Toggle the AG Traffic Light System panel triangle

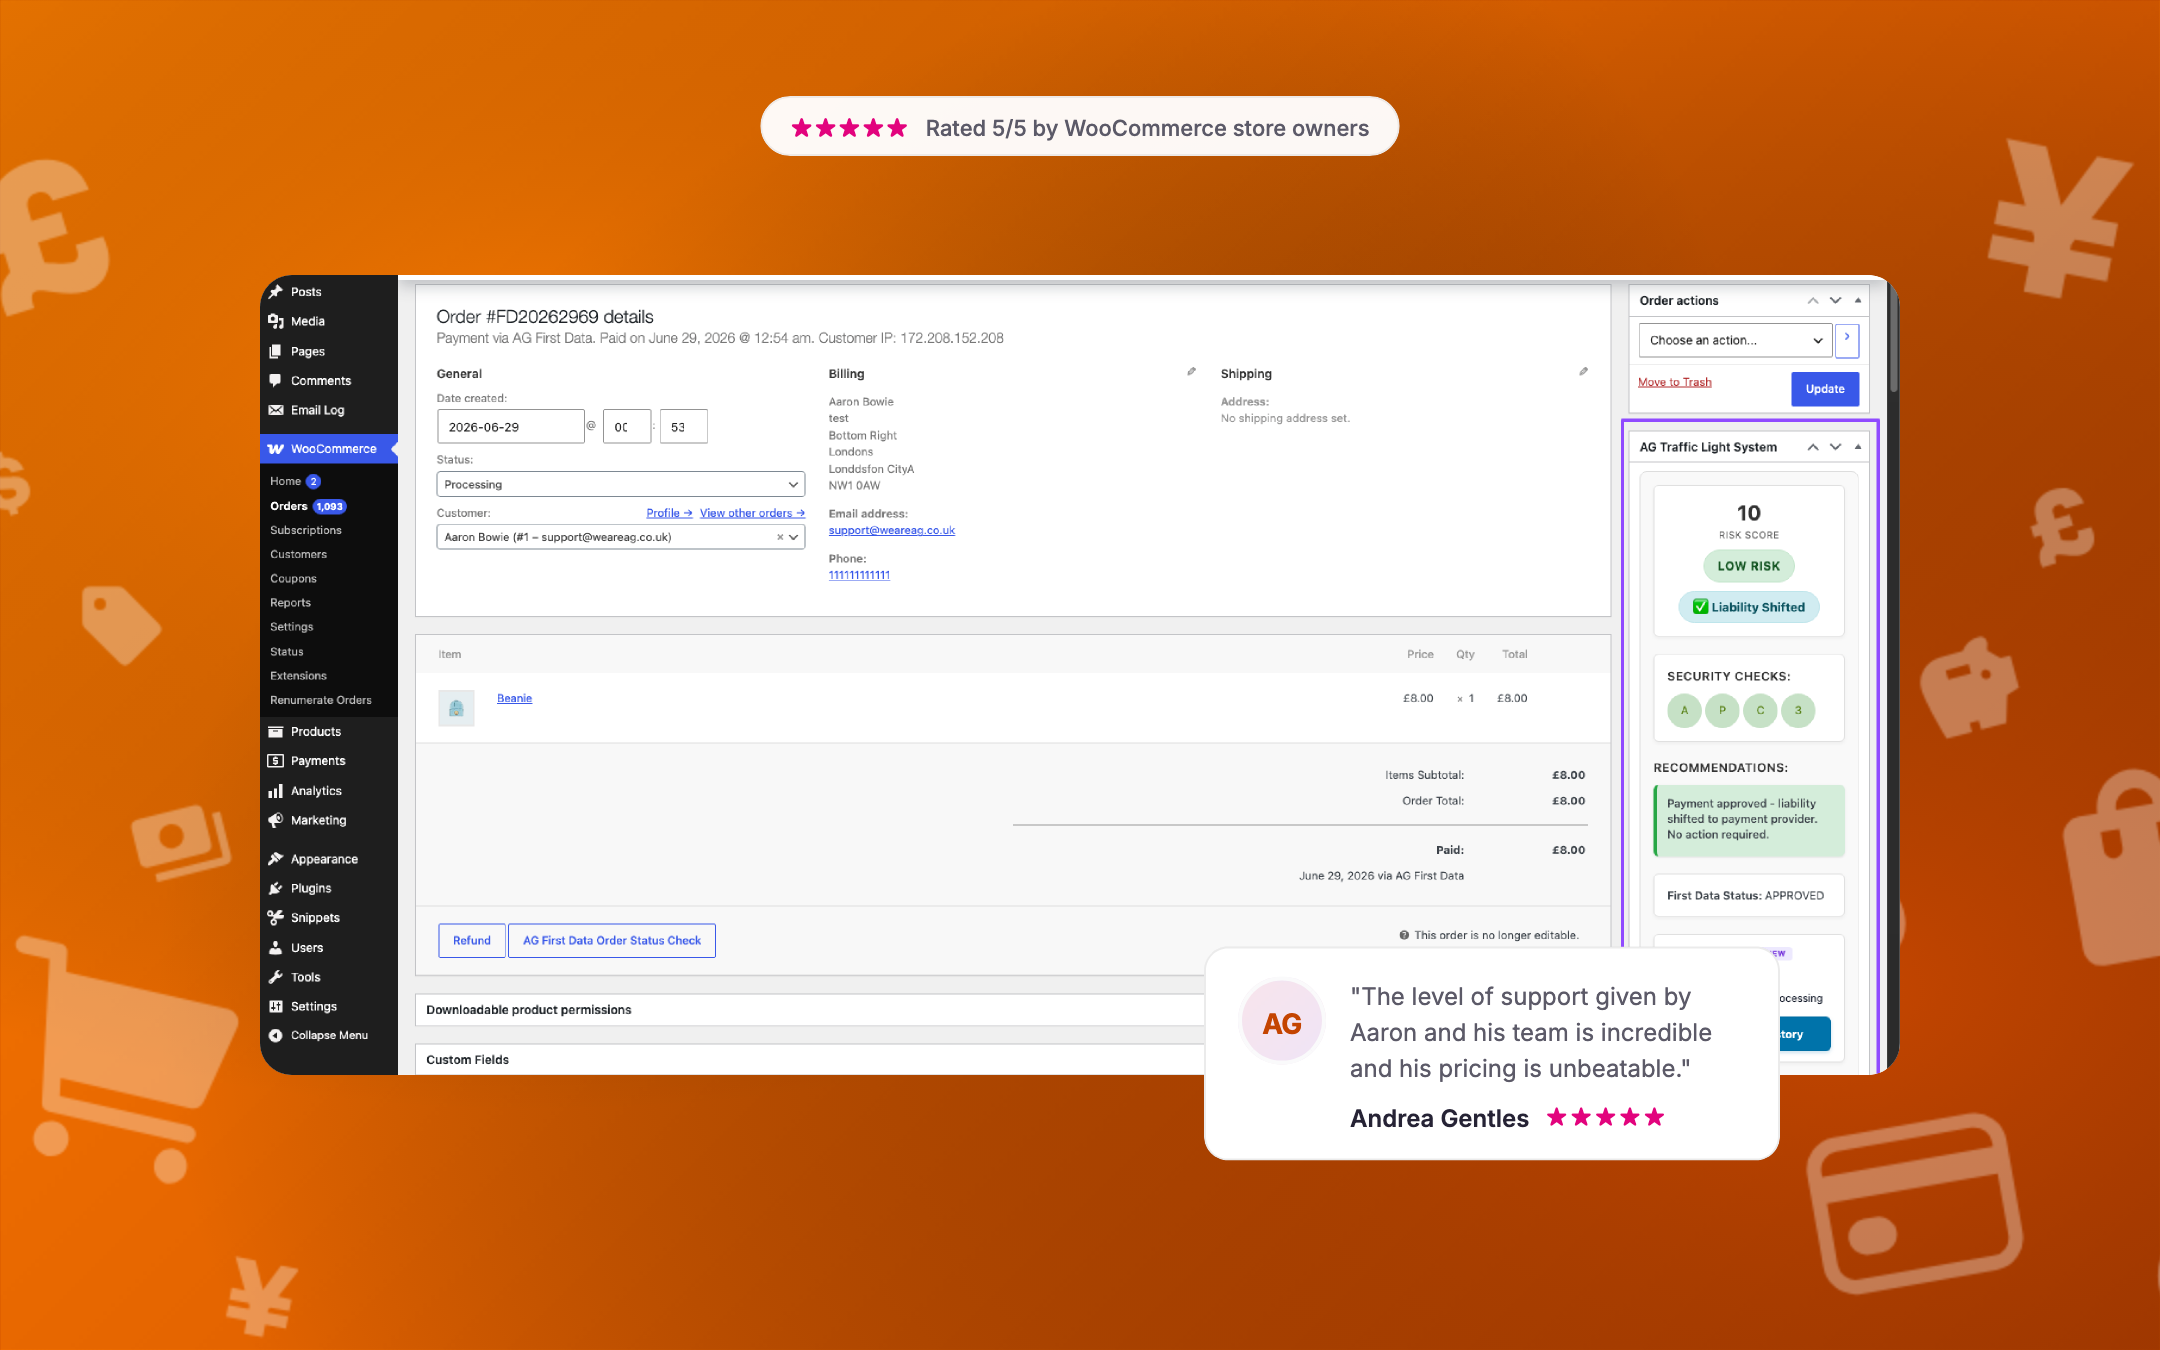click(1858, 447)
